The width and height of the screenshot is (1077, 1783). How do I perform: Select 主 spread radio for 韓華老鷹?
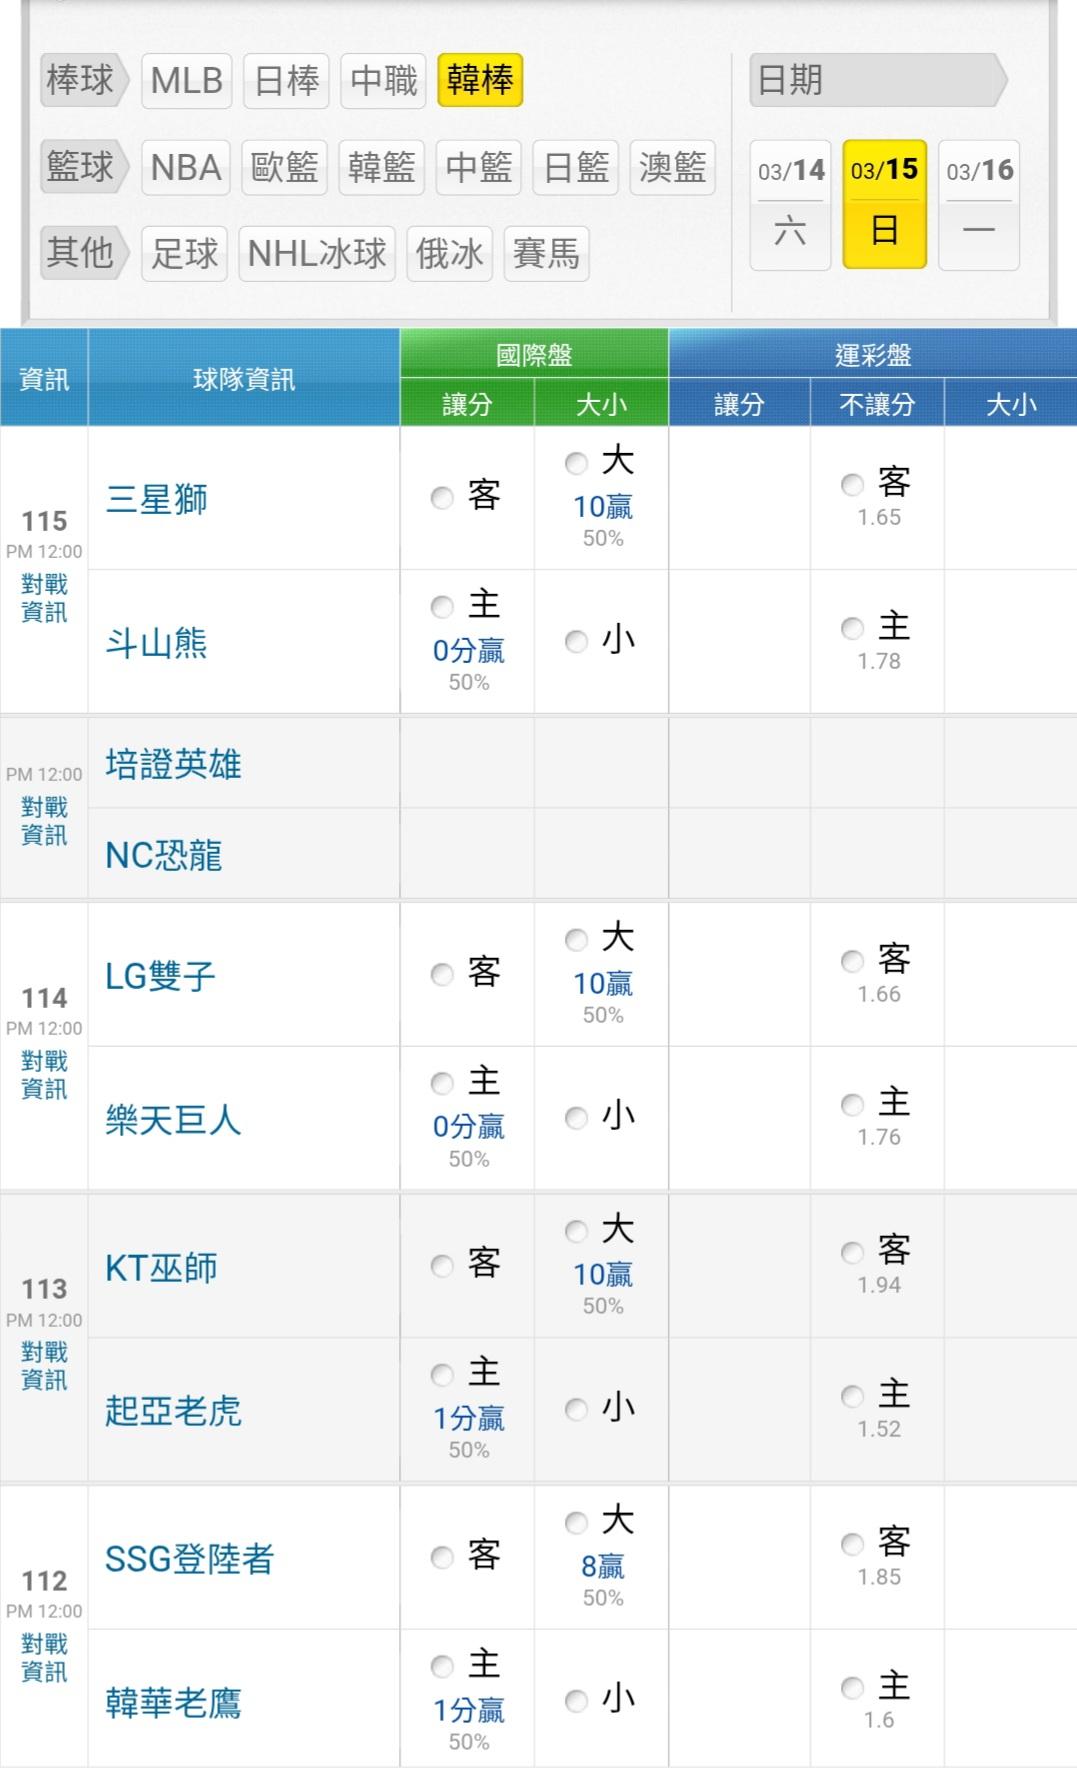(442, 1666)
